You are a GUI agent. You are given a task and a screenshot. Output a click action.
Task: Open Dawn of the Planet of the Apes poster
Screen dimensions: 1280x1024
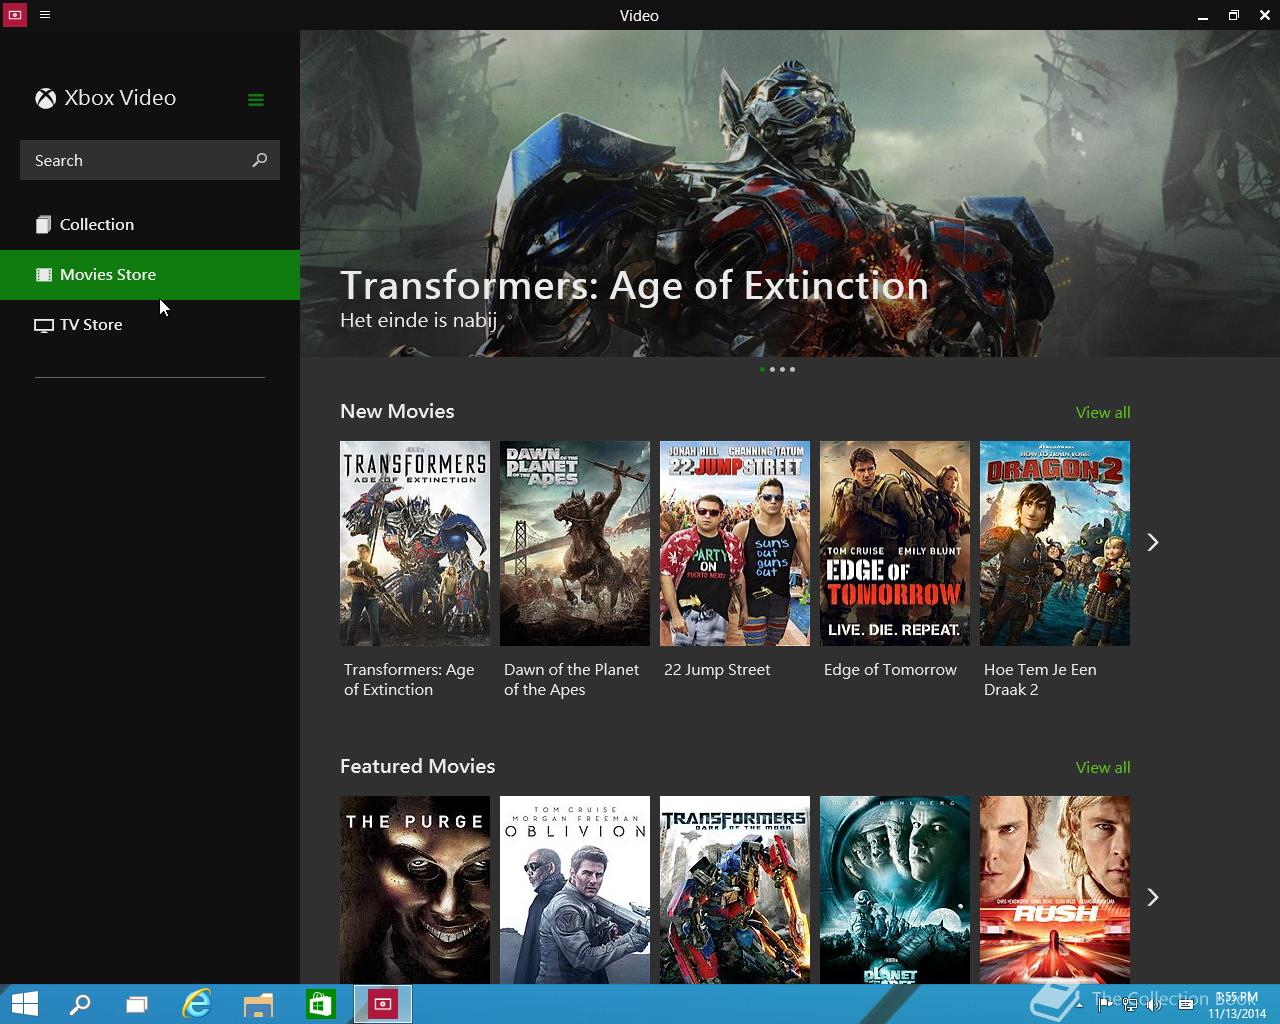click(x=575, y=543)
